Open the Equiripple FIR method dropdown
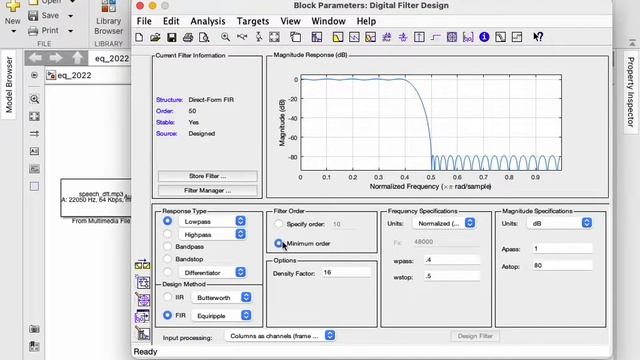Screen dimensions: 640x360 tap(222, 316)
